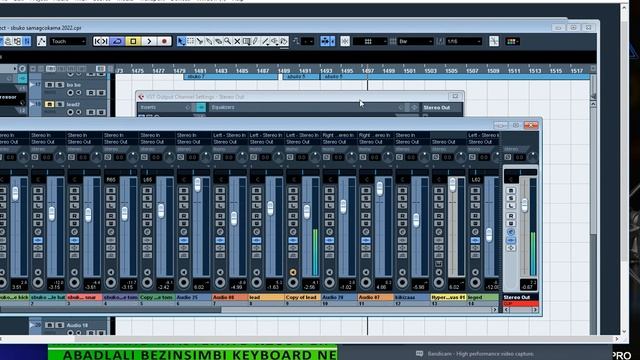Select the sbuko 7 audio event
Viewport: 640px width, 360px height.
click(x=231, y=77)
